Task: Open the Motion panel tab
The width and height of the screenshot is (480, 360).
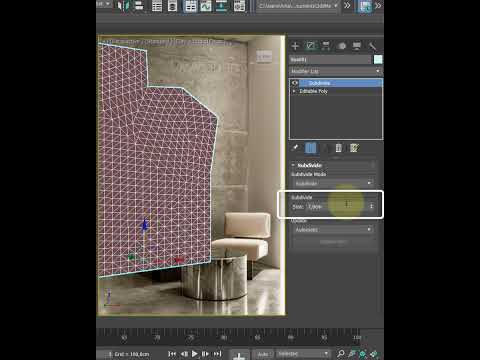Action: (x=342, y=46)
